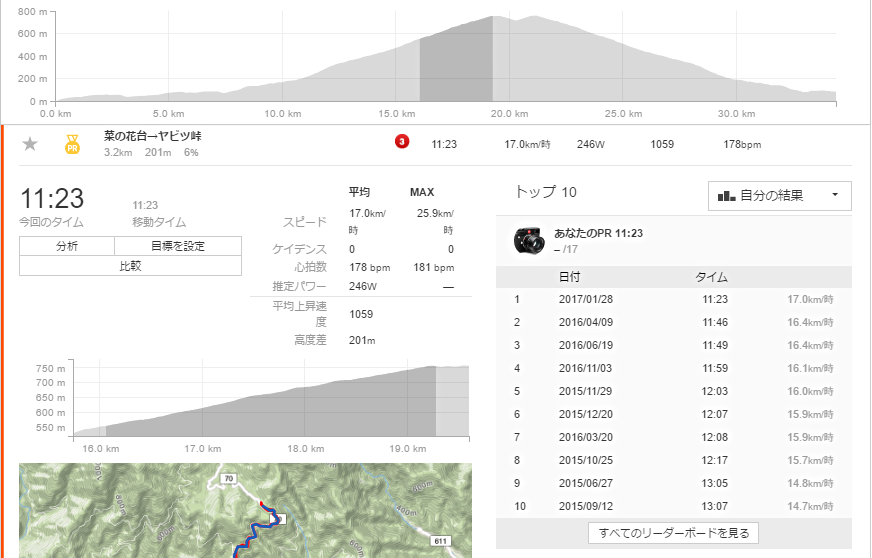Click the 分析 button
This screenshot has width=872, height=558.
67,246
